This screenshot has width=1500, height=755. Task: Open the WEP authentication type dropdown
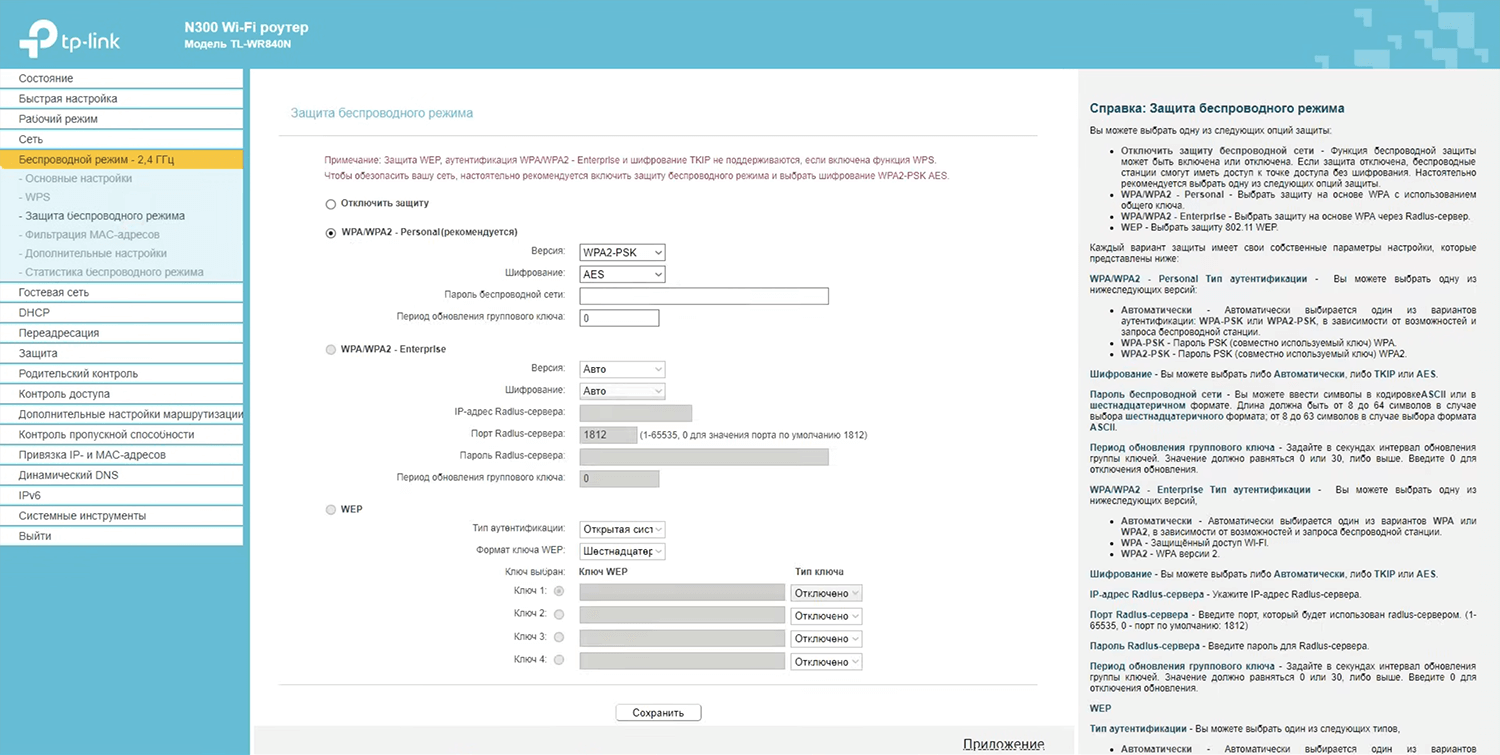[622, 529]
